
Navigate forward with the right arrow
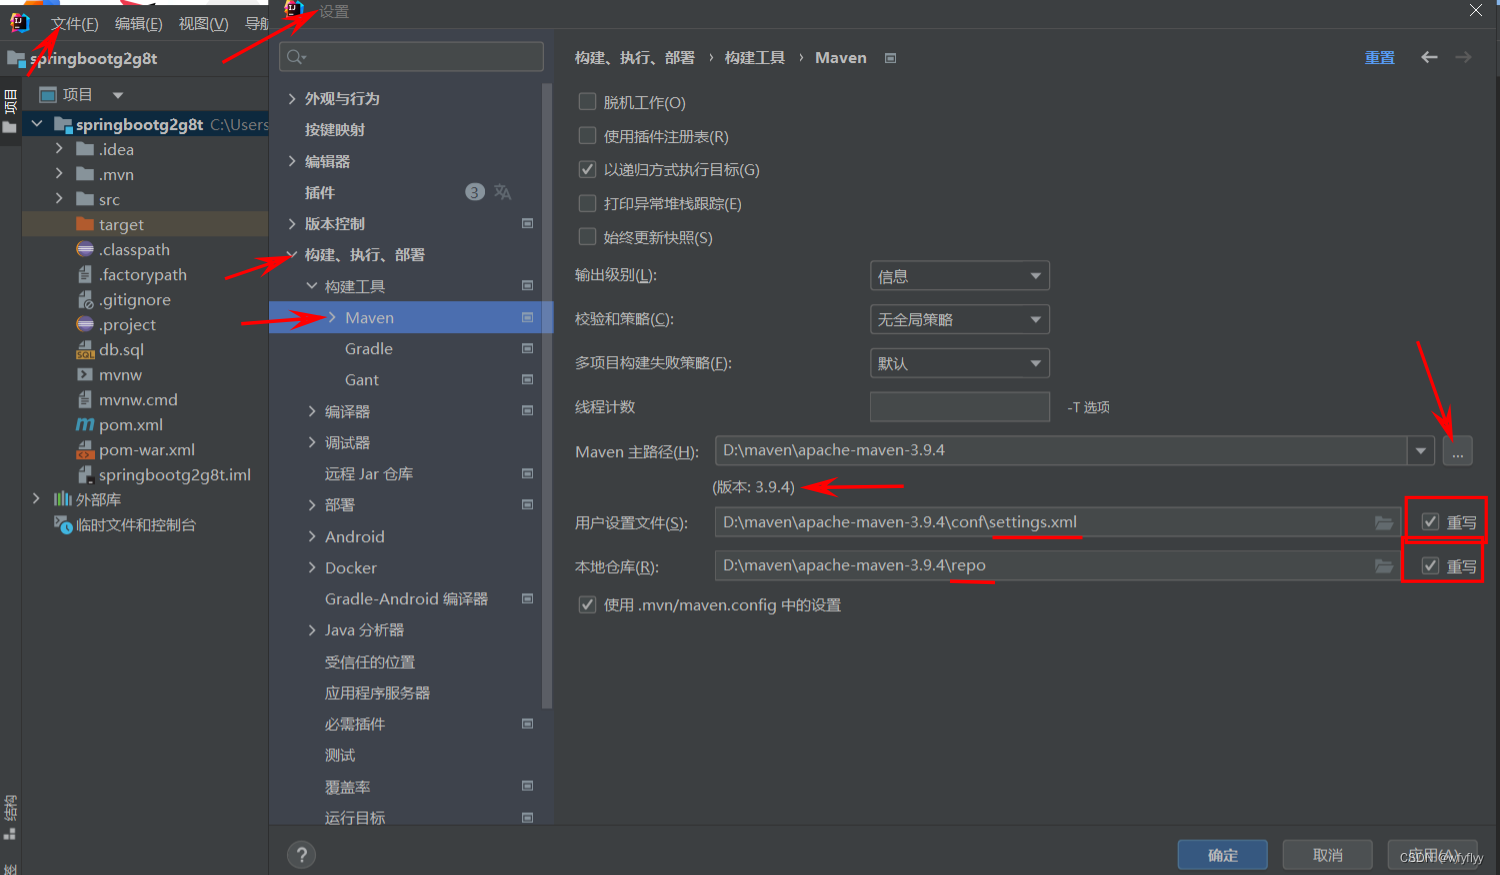tap(1463, 57)
